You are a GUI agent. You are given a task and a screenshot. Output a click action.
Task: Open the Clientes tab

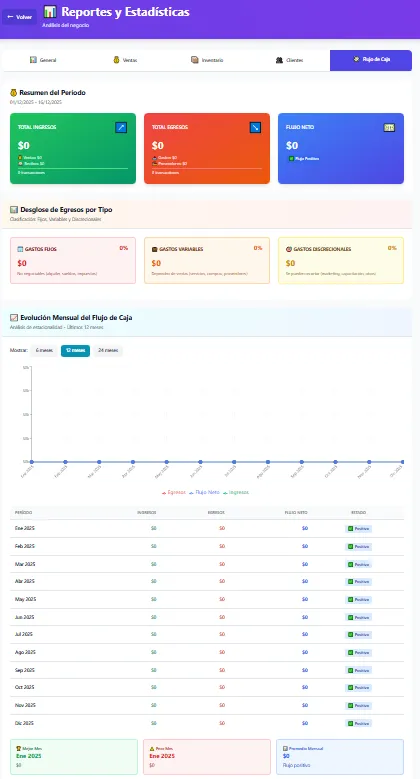(x=289, y=60)
